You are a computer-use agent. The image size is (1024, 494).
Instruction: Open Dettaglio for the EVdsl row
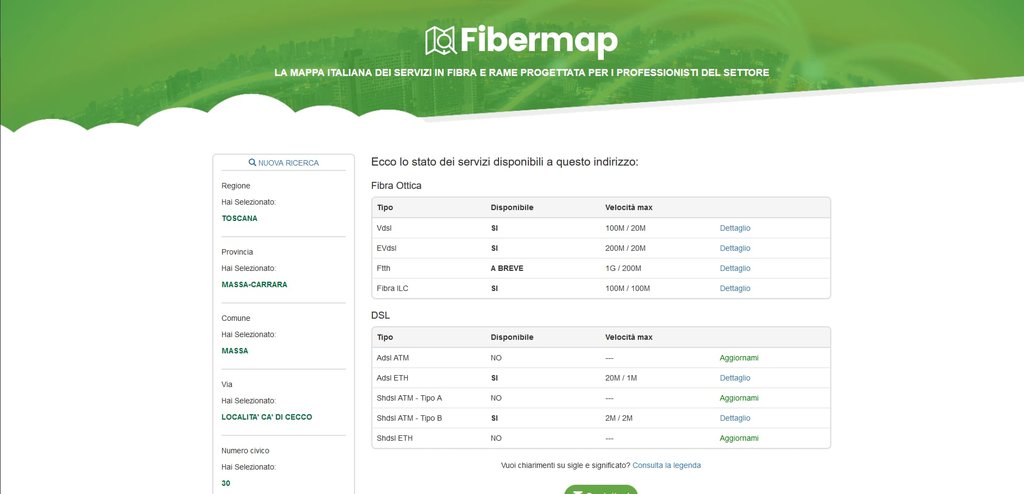pos(735,248)
